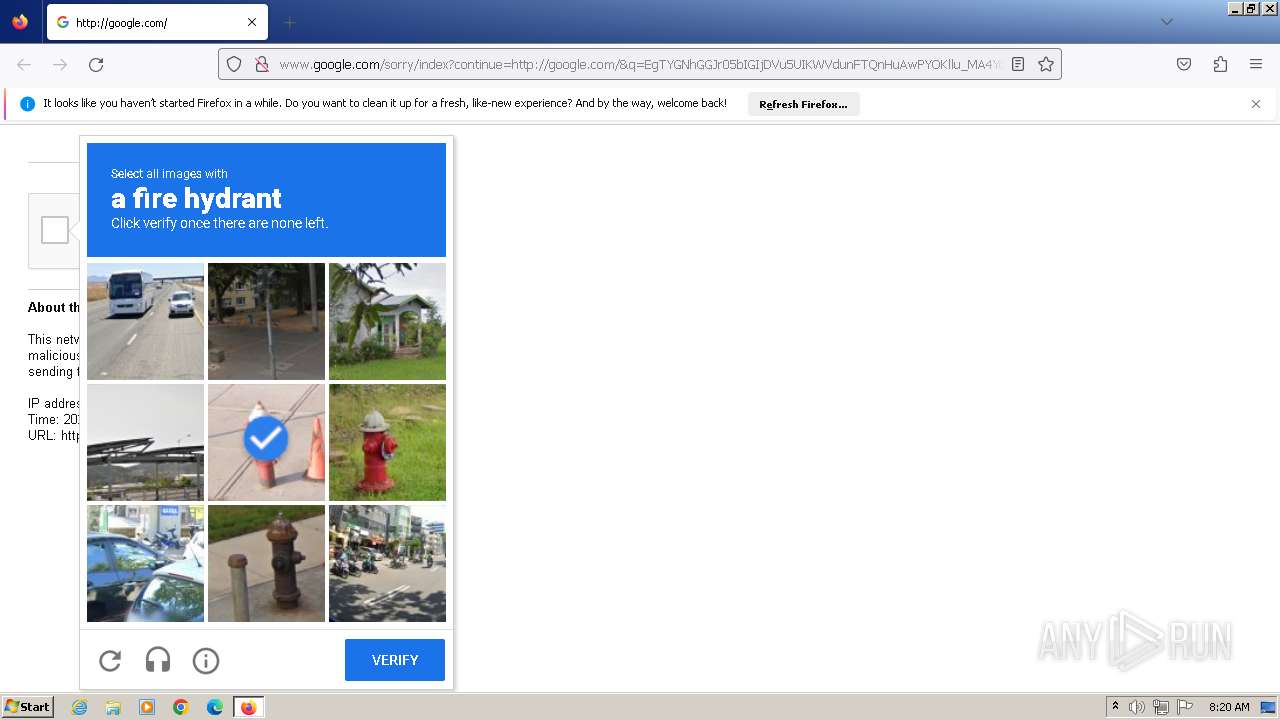Reload the current page
The image size is (1280, 720).
tap(96, 64)
